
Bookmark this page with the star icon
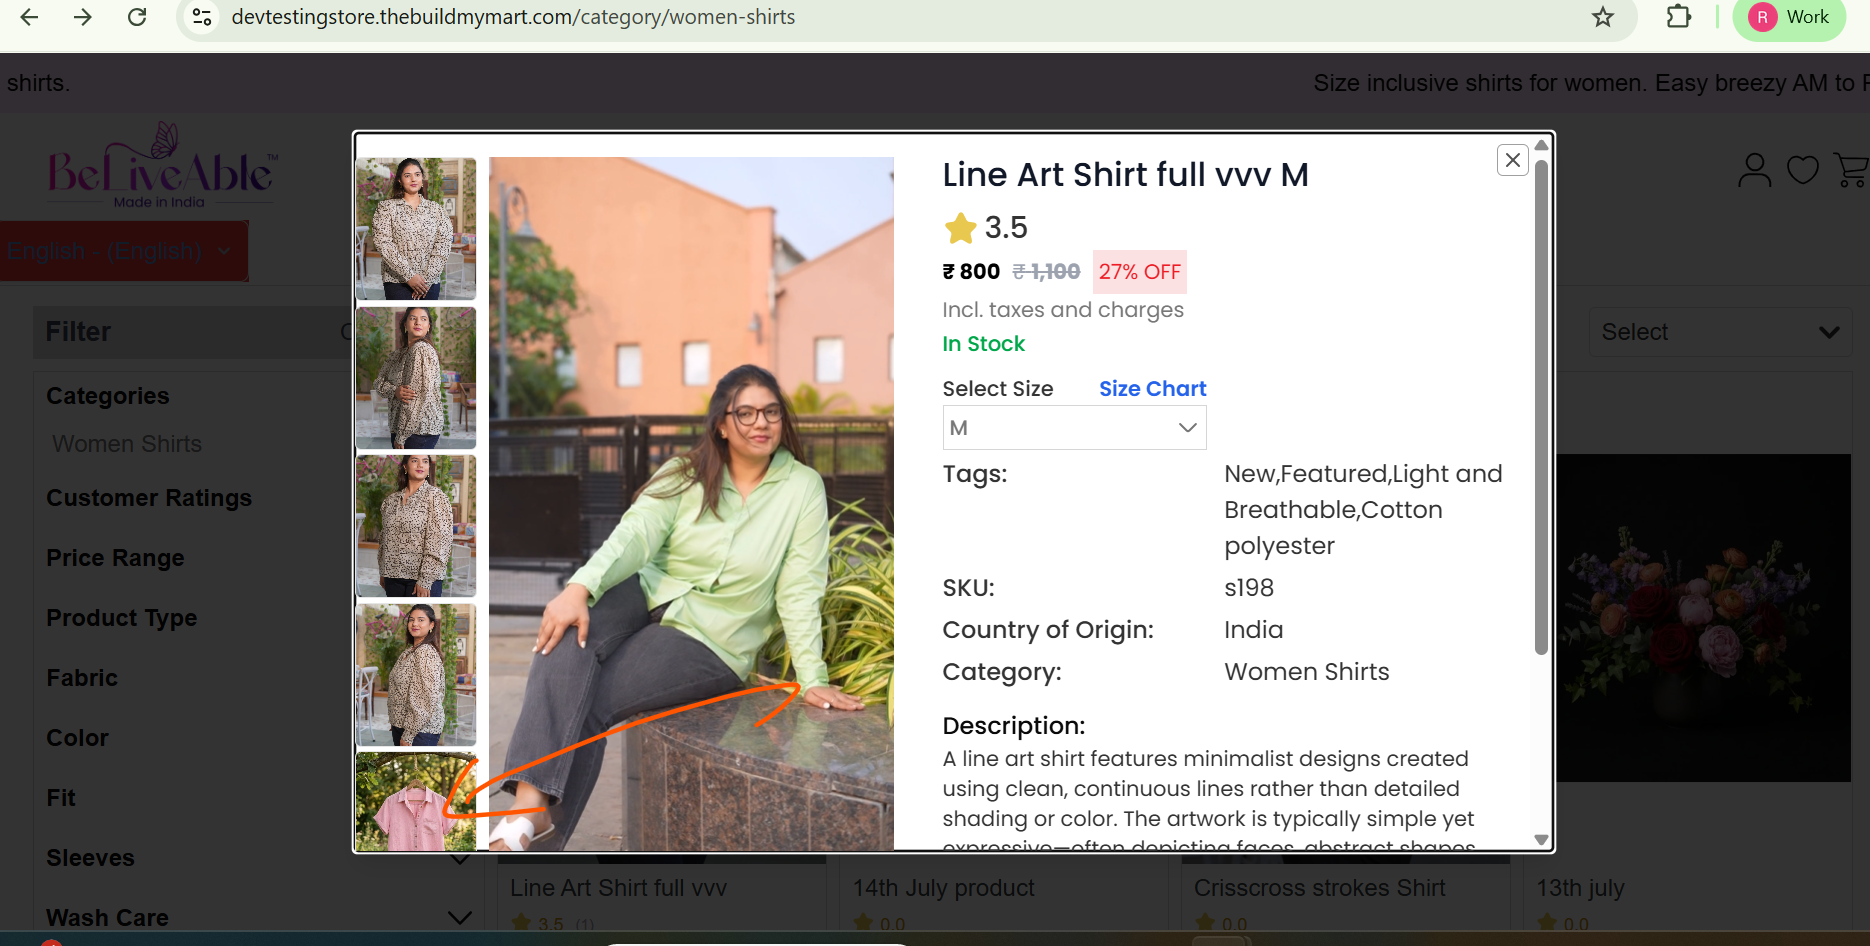coord(1603,17)
